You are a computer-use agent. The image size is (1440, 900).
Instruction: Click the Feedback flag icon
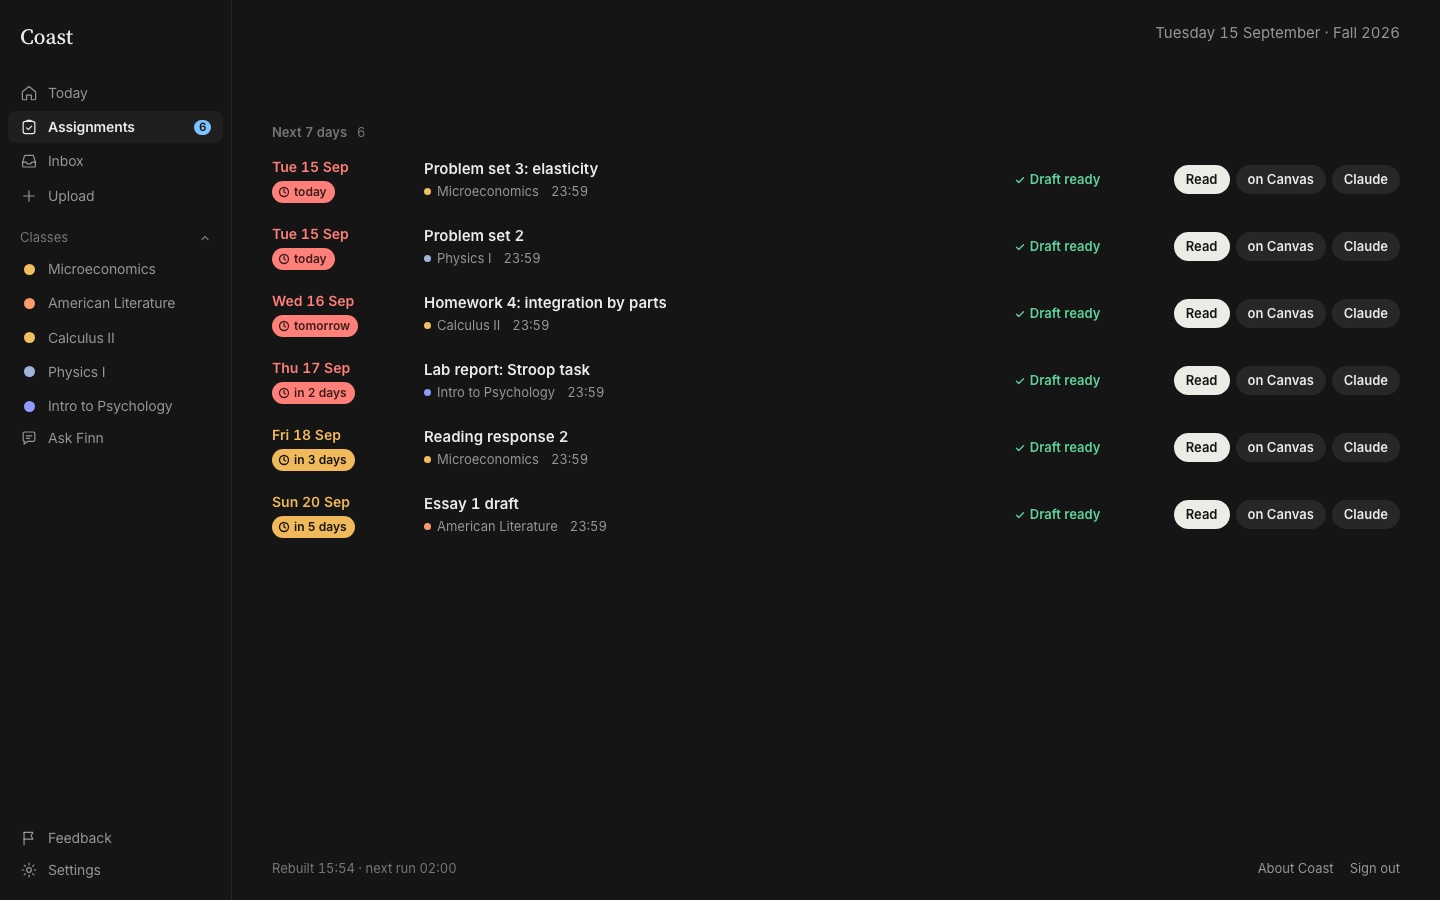coord(29,838)
